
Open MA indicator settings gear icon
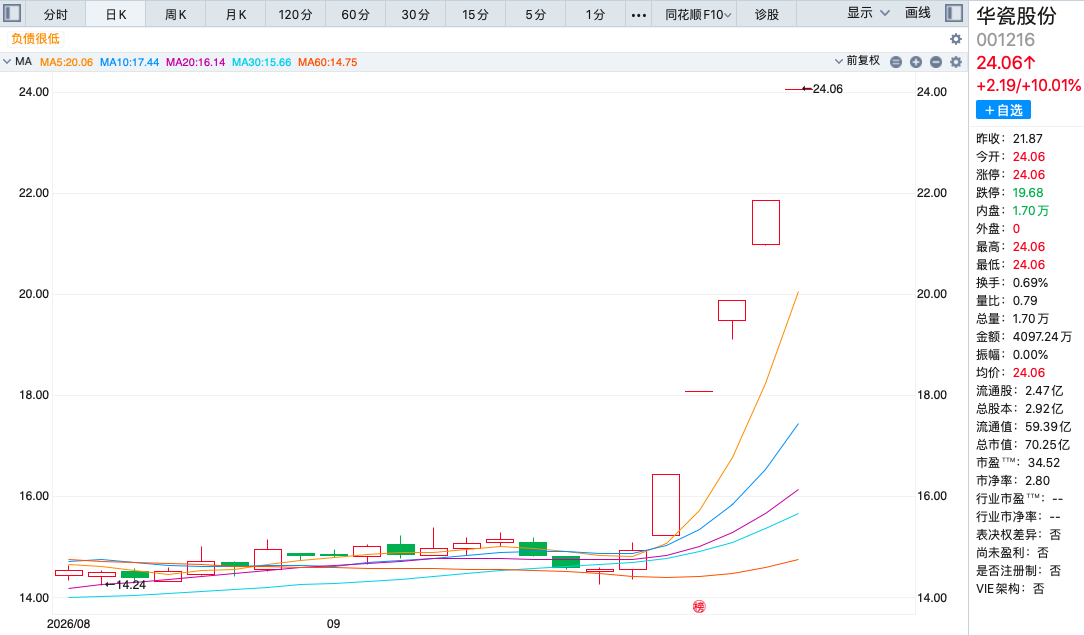(x=955, y=62)
